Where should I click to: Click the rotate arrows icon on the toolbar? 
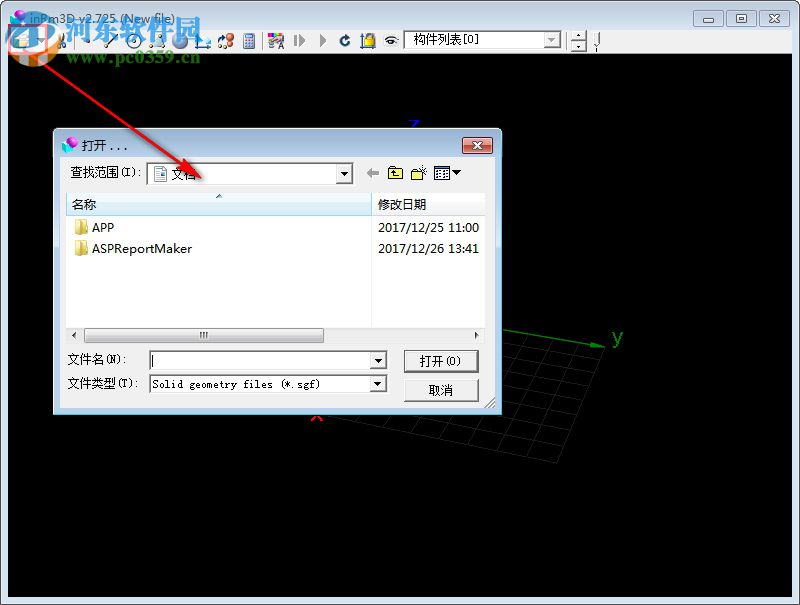coord(228,41)
